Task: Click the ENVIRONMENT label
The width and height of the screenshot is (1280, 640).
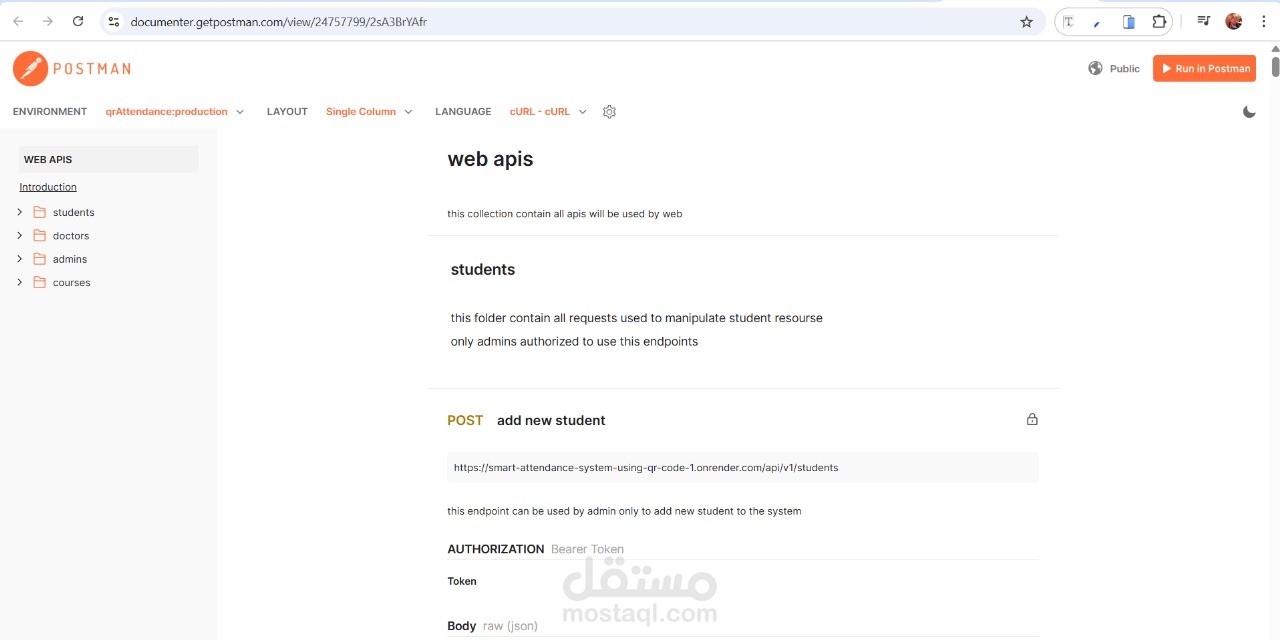Action: (x=50, y=112)
